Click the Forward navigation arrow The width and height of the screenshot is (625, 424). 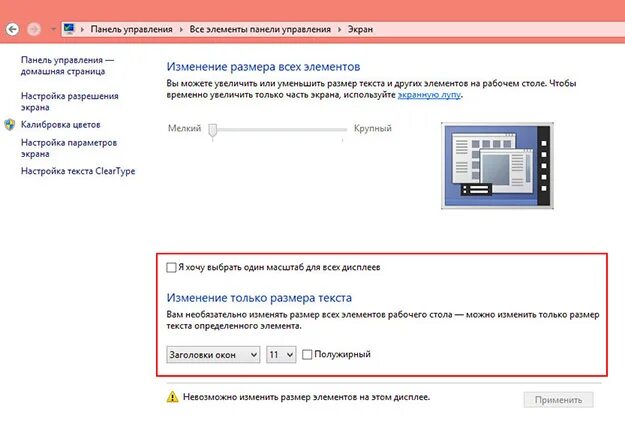pos(34,29)
